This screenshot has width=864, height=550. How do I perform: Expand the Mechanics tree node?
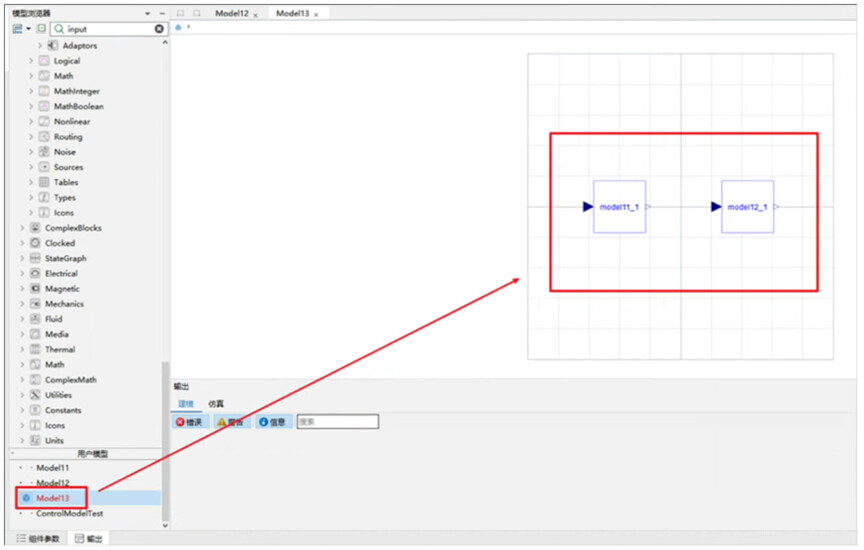[x=22, y=303]
